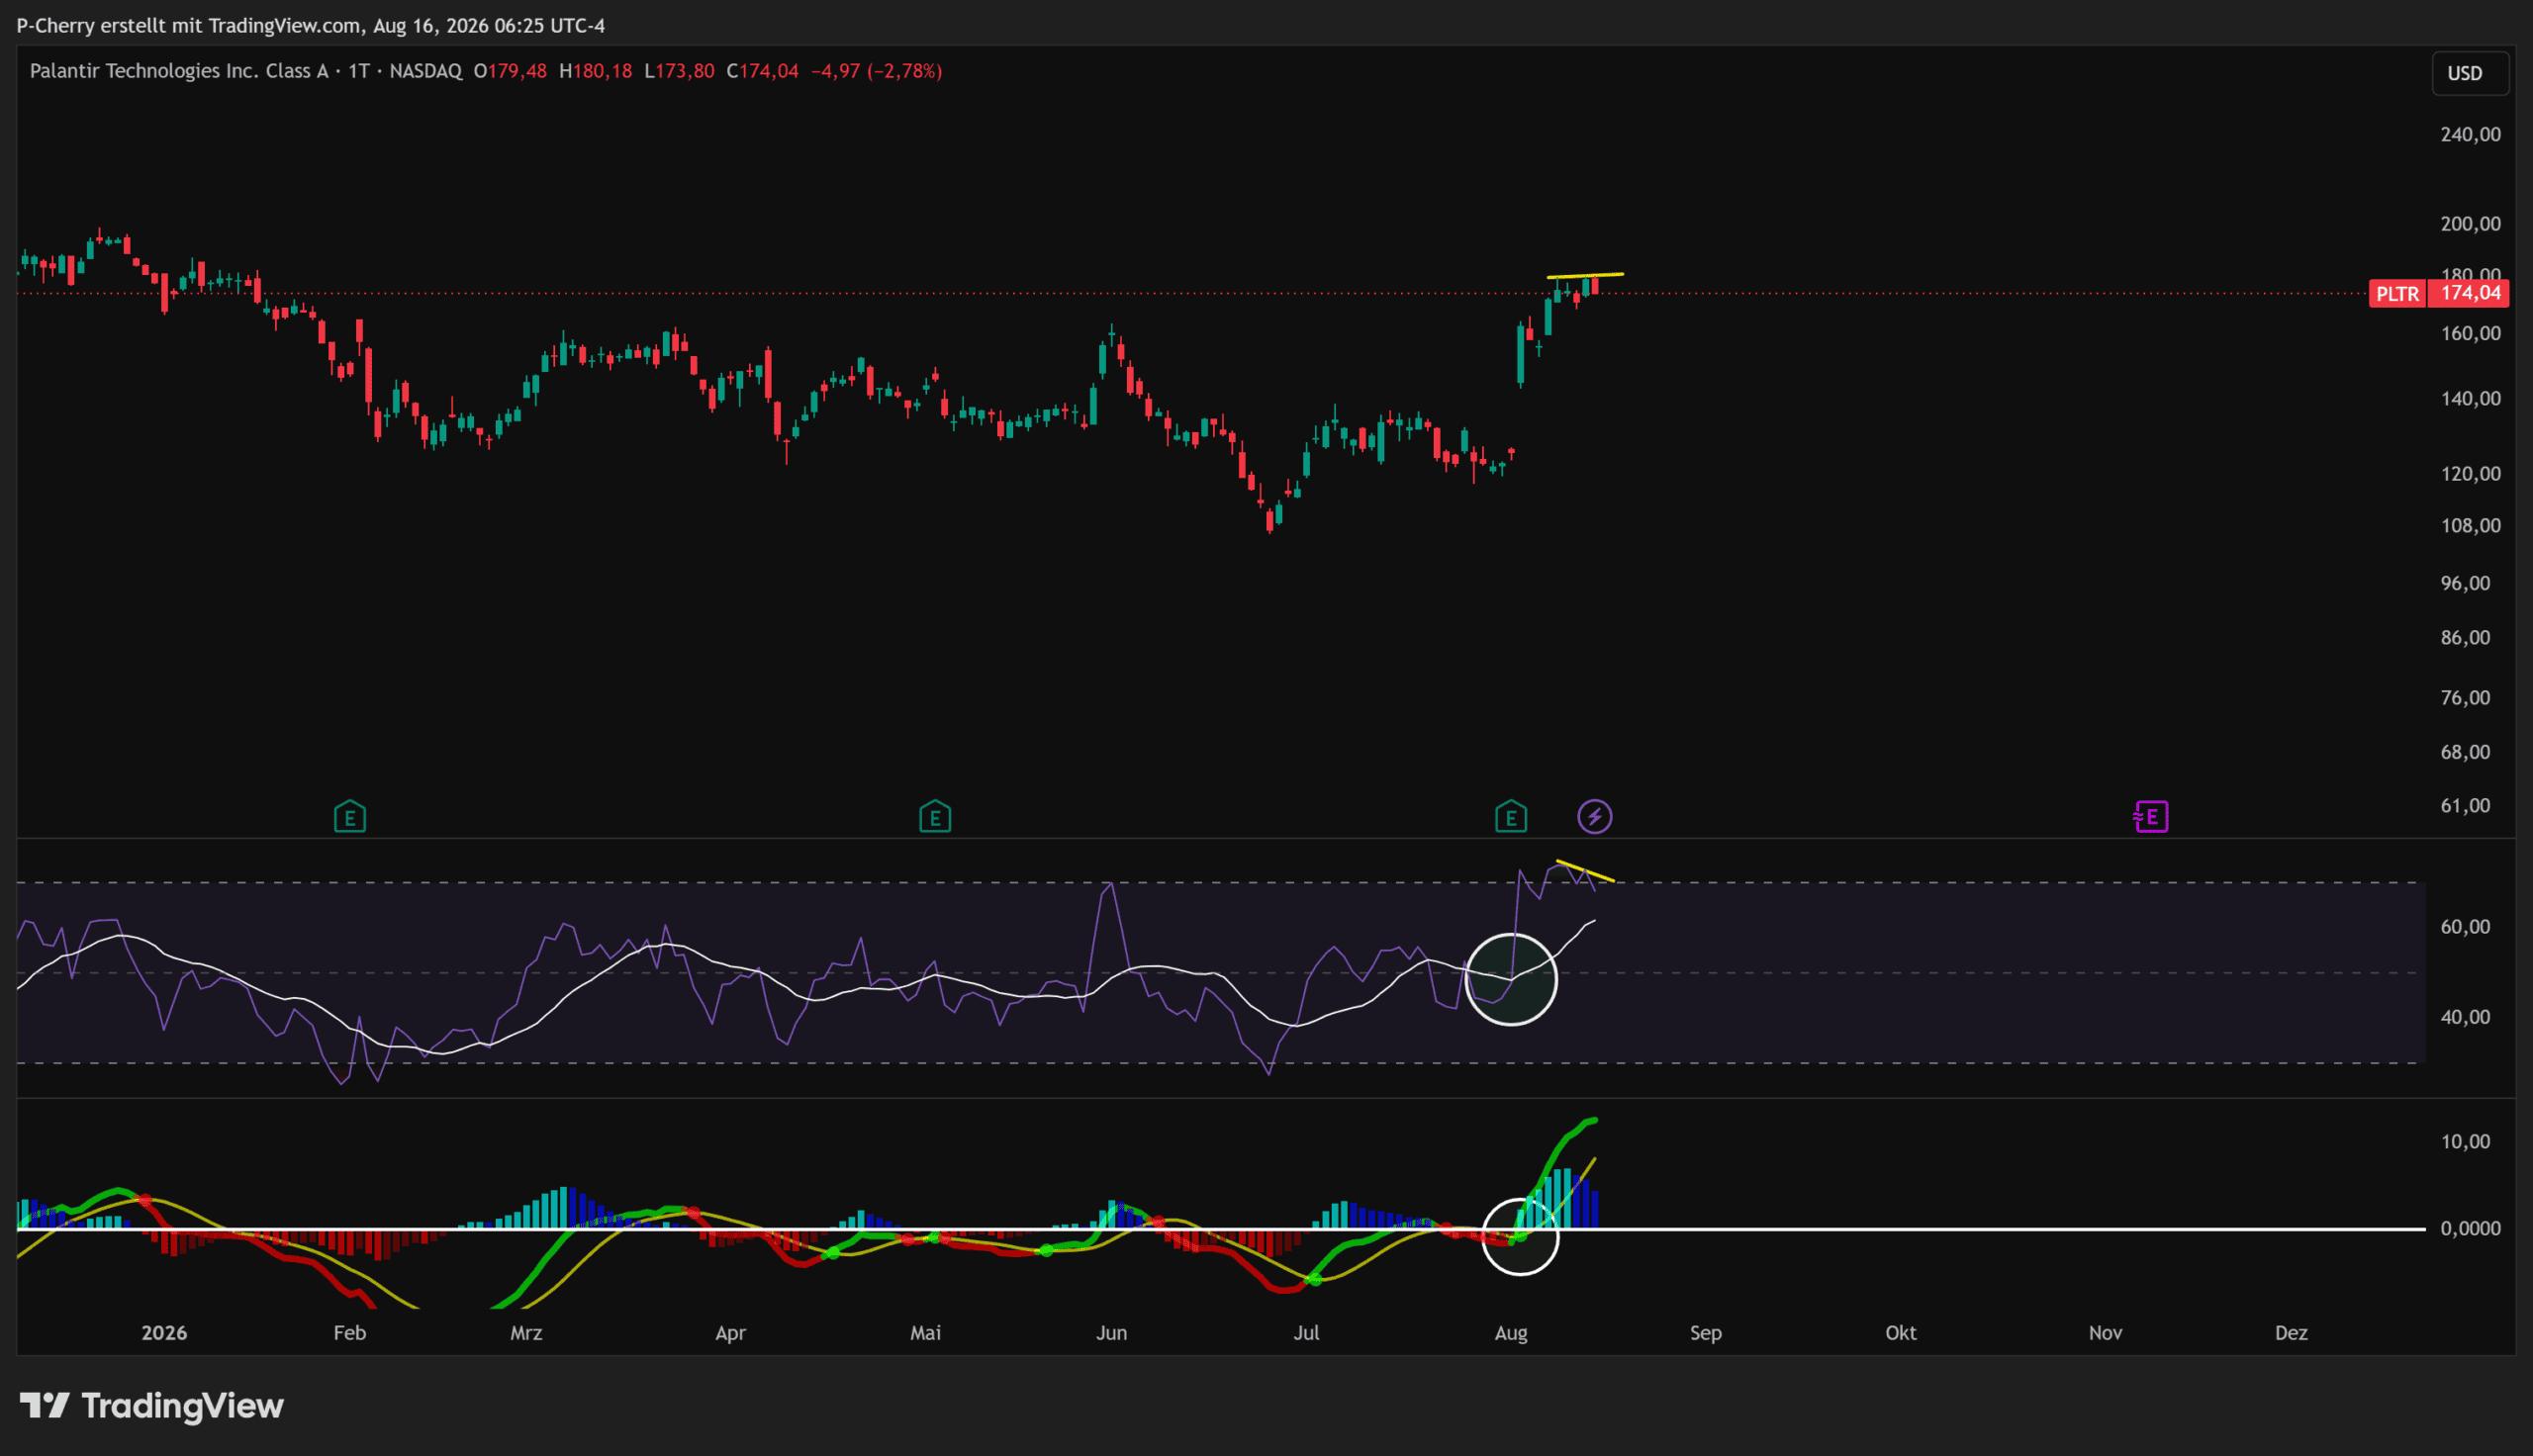Viewport: 2533px width, 1456px height.
Task: Click the Apr label on time axis
Action: click(731, 1333)
